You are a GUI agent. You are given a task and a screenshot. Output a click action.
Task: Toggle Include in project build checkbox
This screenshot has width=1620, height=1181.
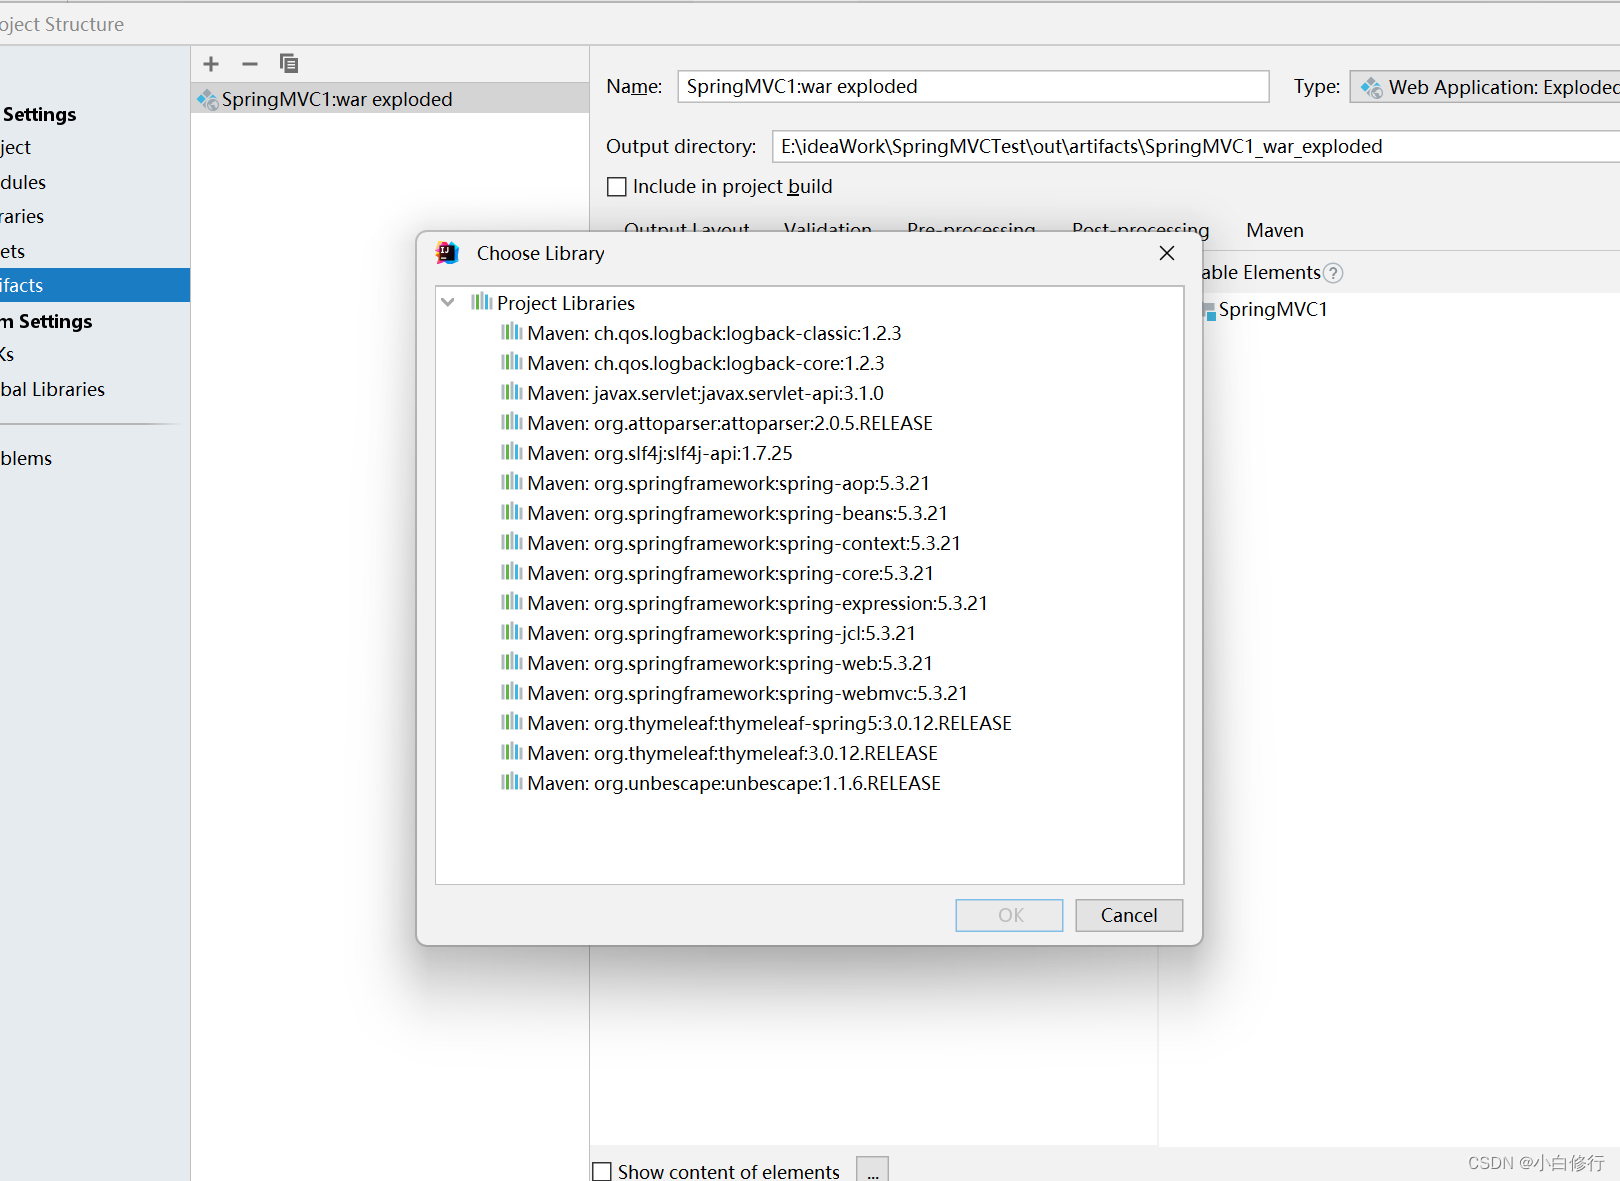[617, 187]
